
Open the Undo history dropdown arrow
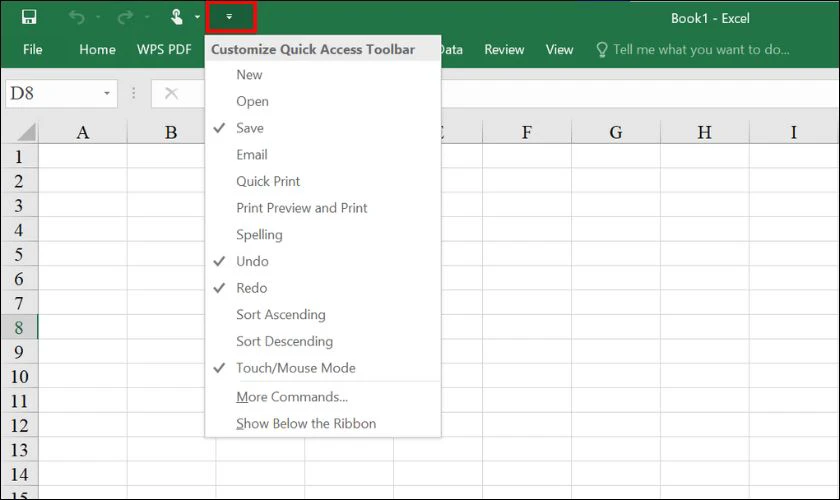[98, 17]
